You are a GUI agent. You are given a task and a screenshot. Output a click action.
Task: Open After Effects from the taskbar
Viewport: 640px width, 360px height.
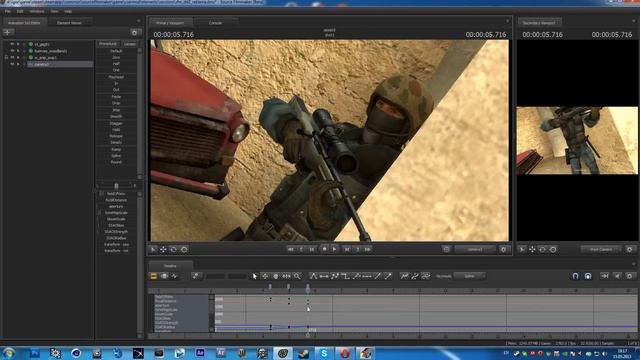[200, 353]
